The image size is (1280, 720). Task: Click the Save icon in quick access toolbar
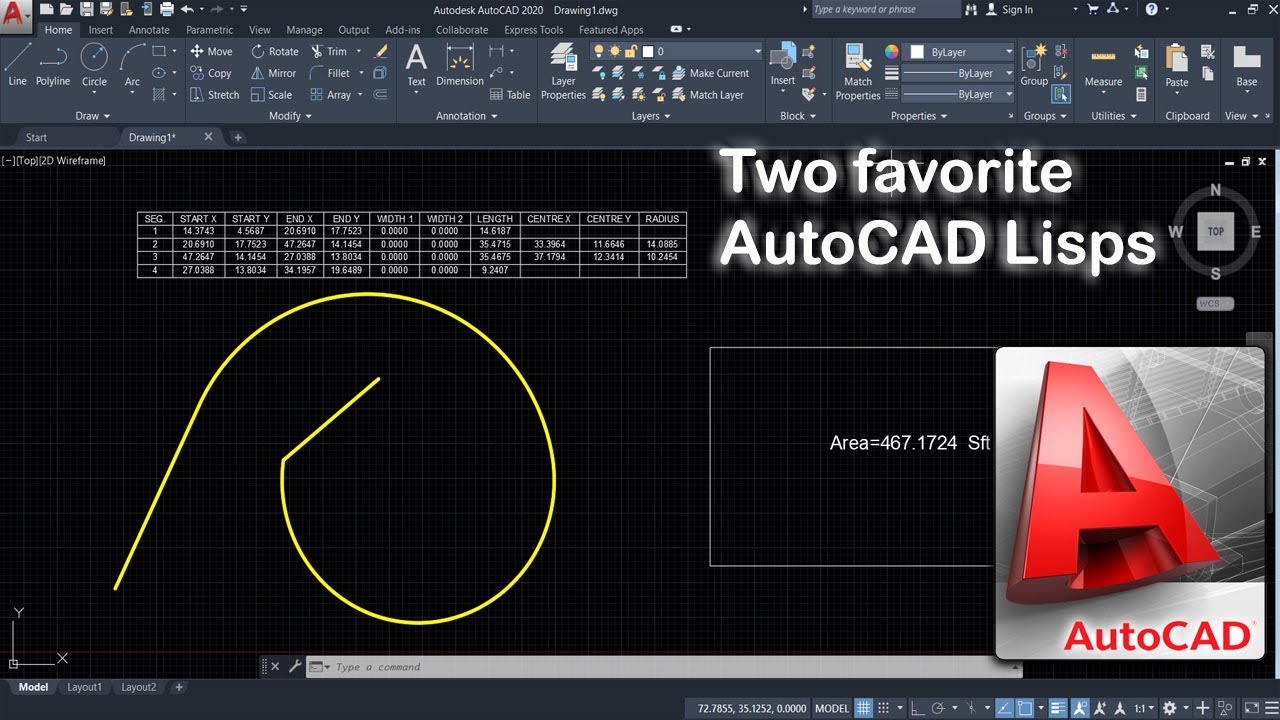(x=87, y=9)
